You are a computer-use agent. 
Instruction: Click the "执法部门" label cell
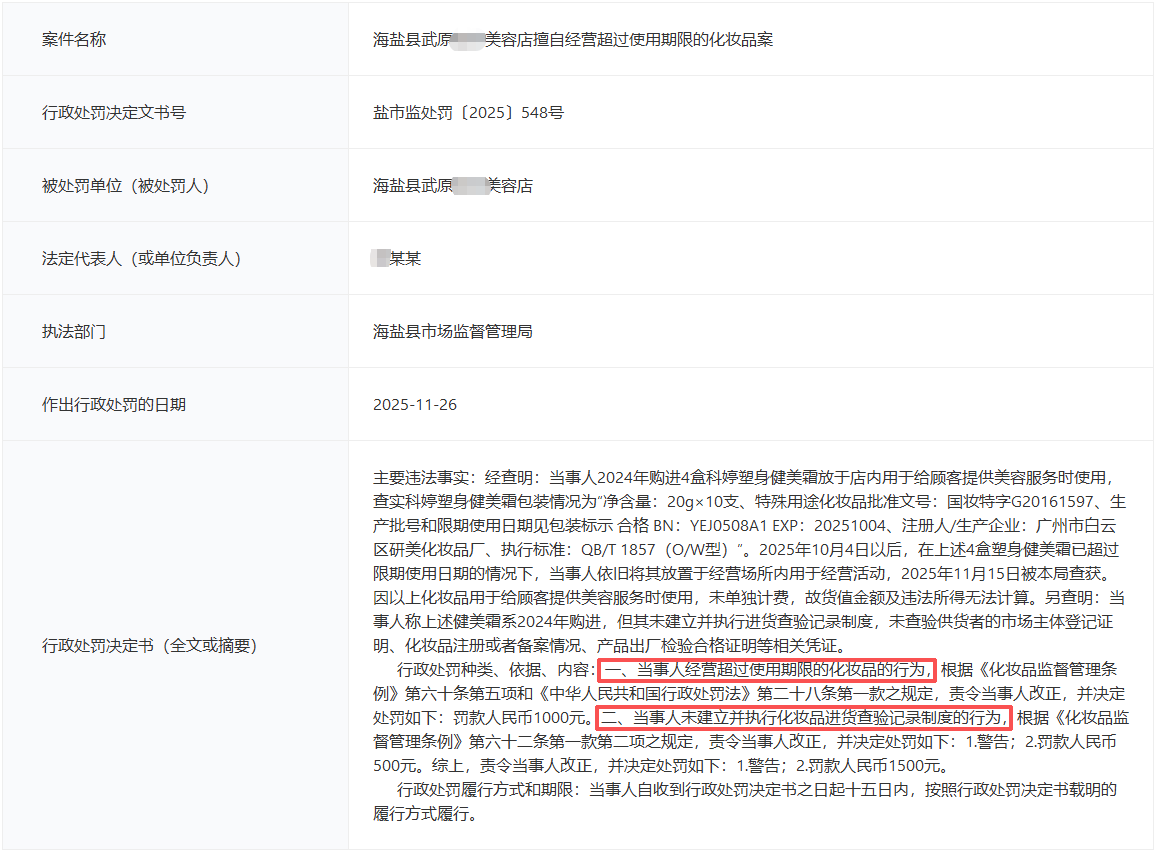click(74, 332)
